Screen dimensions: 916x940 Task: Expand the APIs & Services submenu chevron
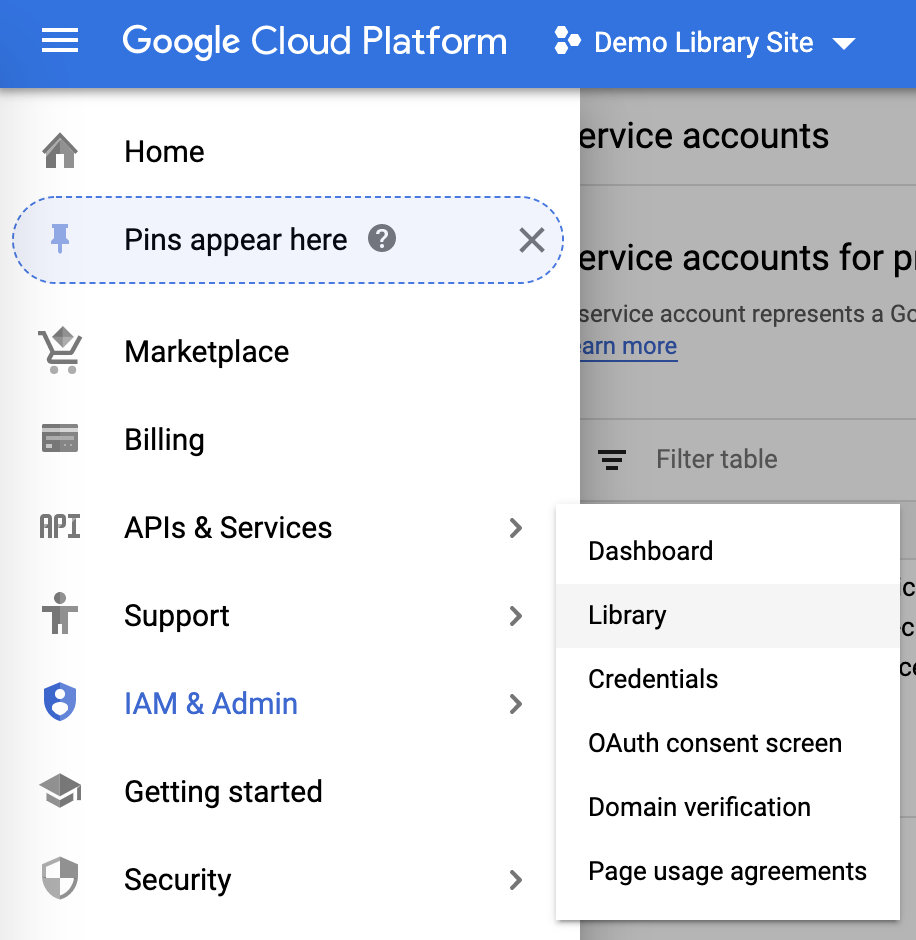pos(516,528)
